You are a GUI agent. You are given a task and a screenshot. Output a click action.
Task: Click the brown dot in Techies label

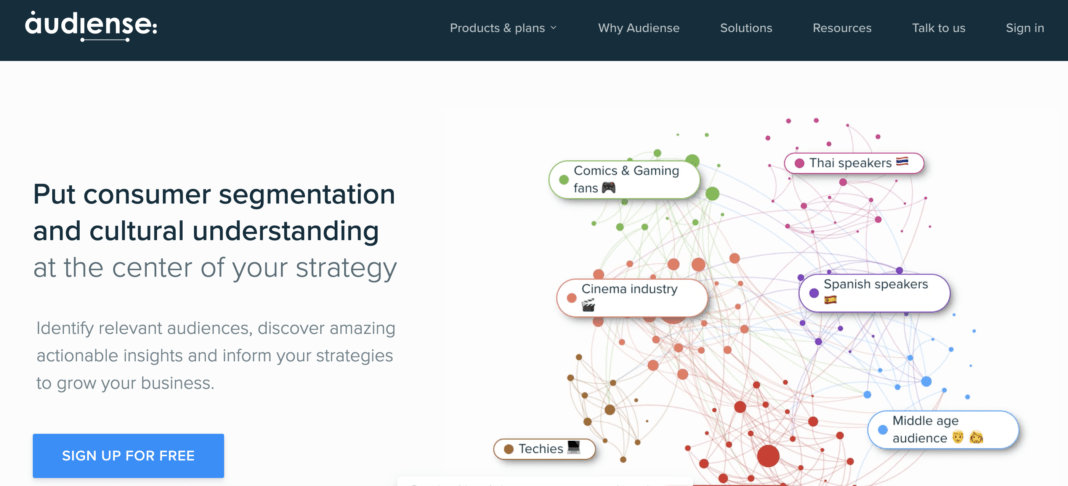click(x=508, y=449)
